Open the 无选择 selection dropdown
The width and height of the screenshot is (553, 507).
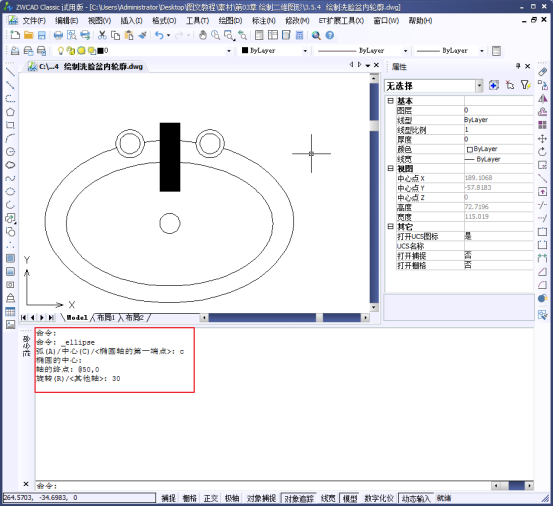click(x=479, y=86)
